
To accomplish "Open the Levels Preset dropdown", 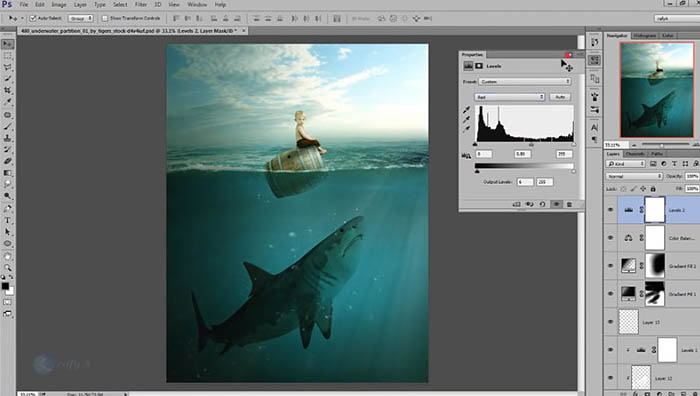I will (525, 82).
